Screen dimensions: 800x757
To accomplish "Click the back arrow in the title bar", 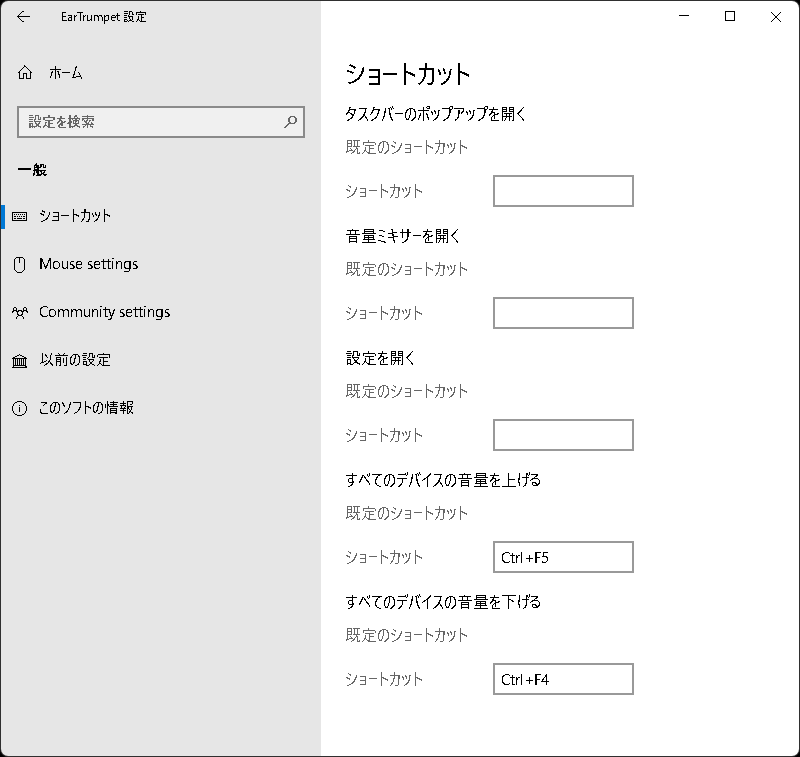I will pos(23,16).
